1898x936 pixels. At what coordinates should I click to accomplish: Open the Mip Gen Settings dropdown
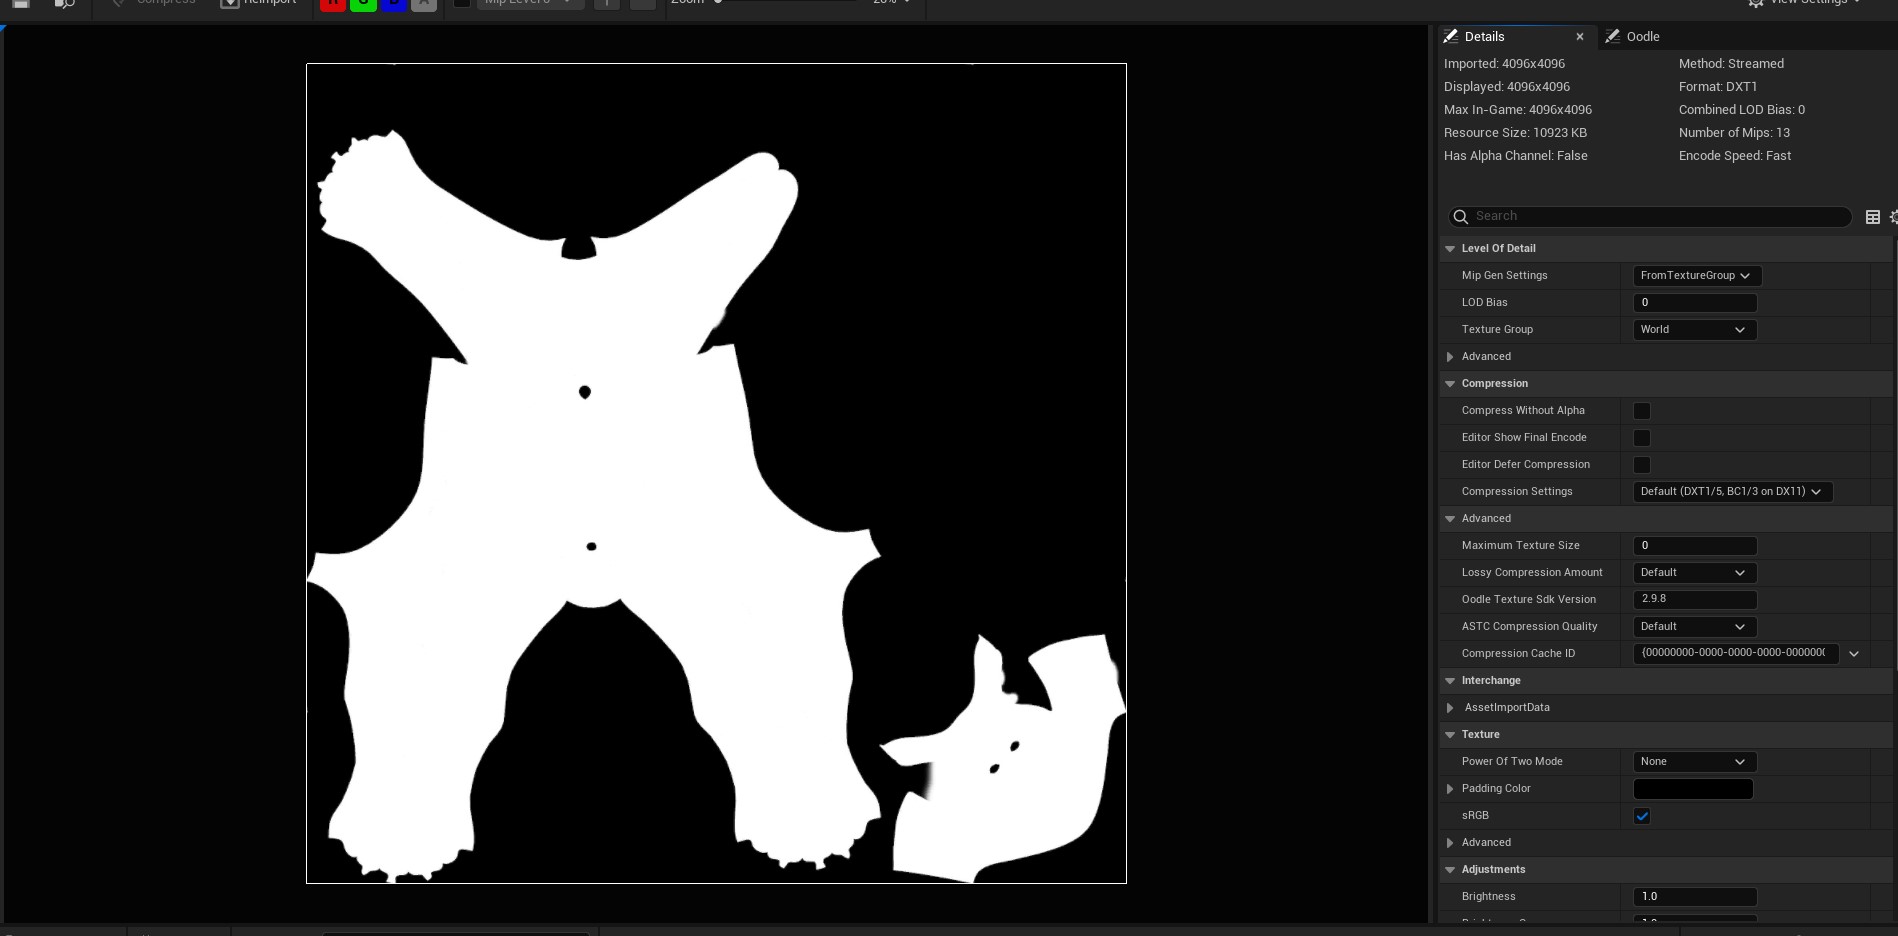[1696, 276]
